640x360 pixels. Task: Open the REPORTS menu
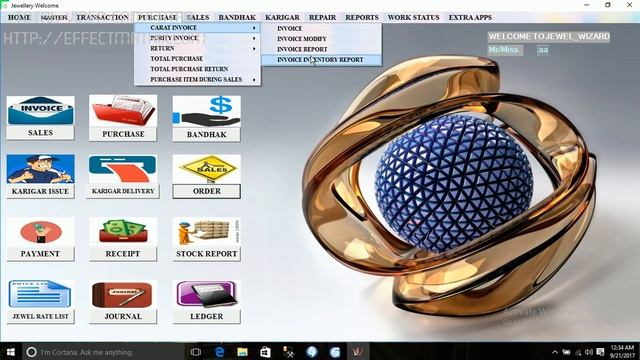pos(362,18)
